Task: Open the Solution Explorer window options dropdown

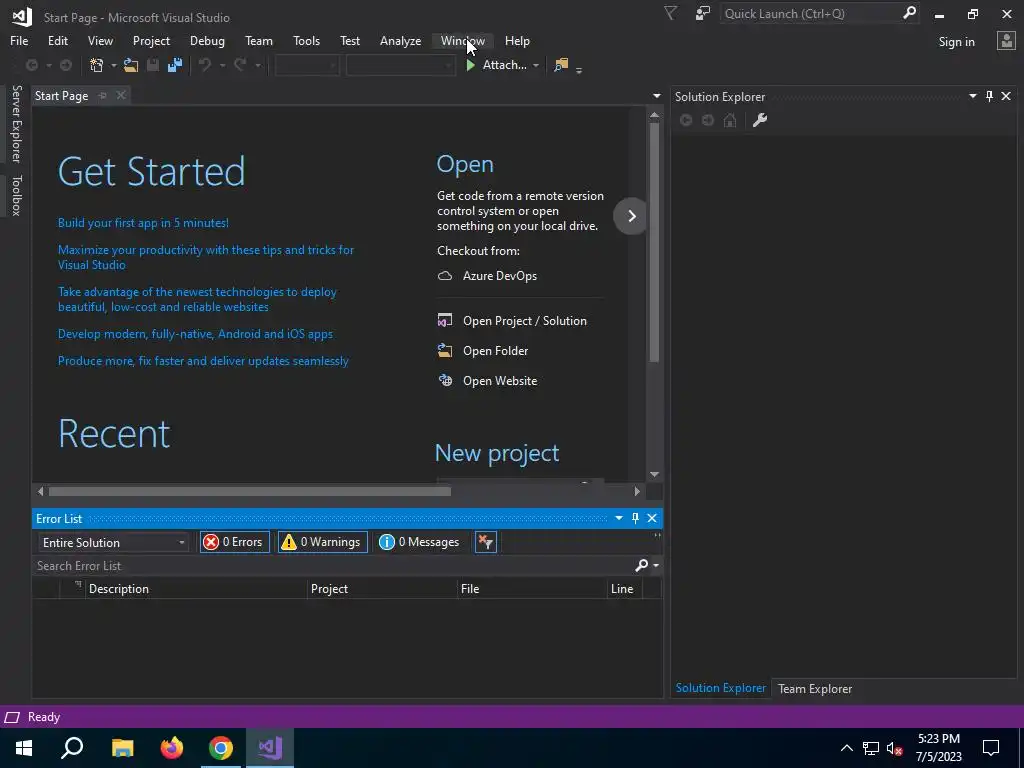Action: point(972,97)
